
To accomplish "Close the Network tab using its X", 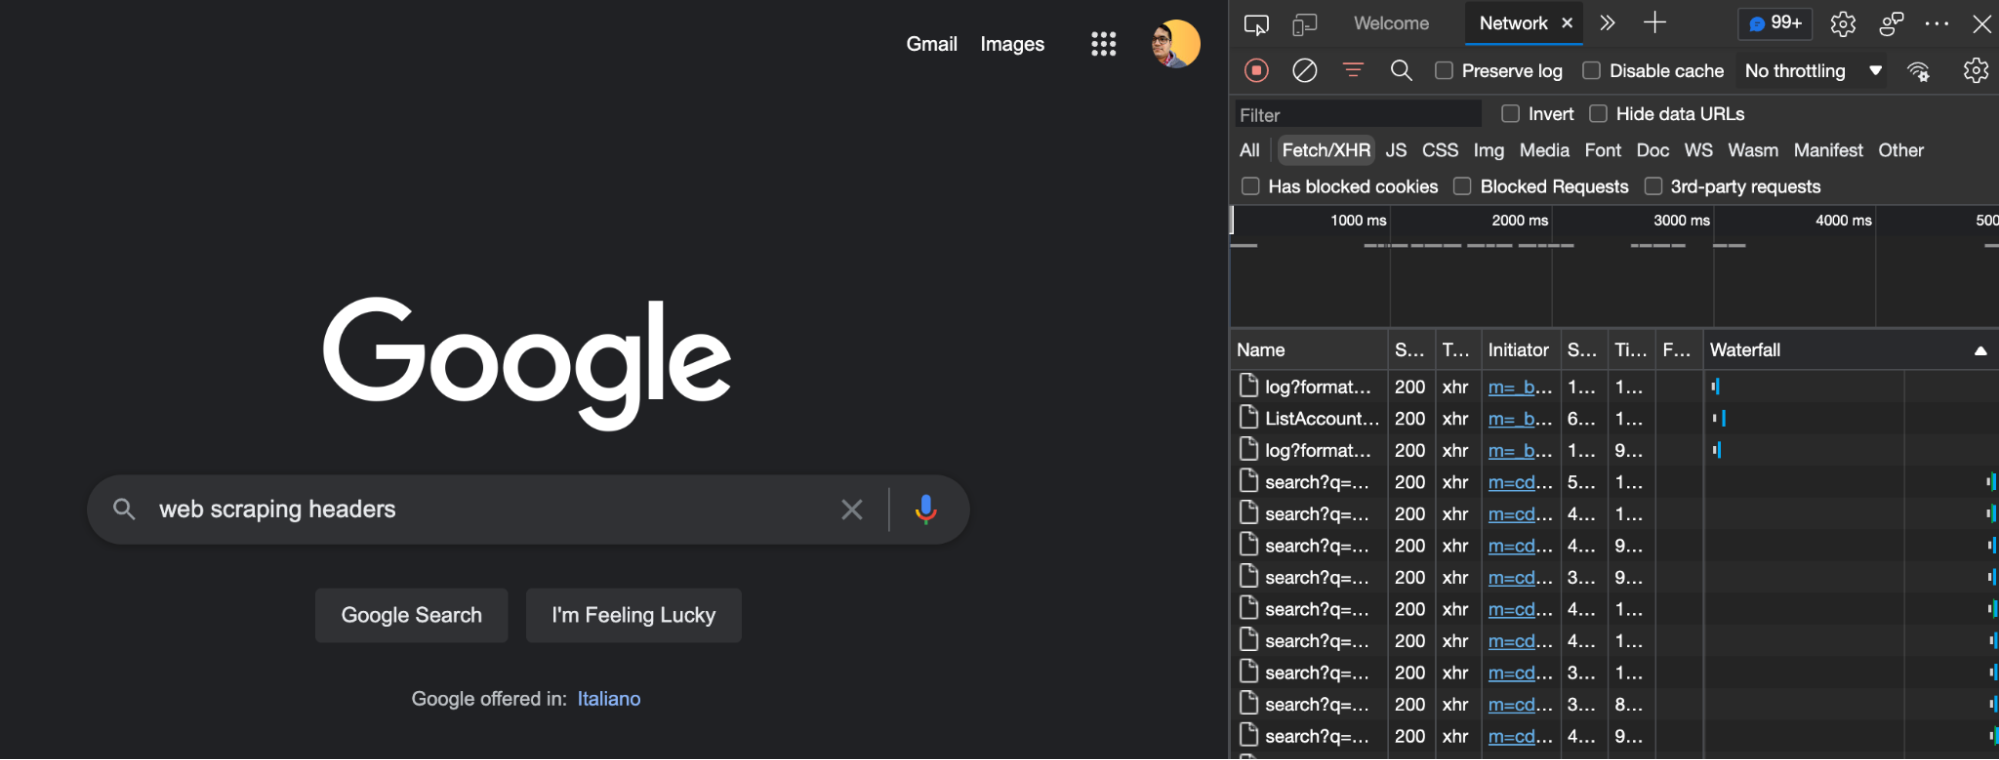I will click(1567, 23).
